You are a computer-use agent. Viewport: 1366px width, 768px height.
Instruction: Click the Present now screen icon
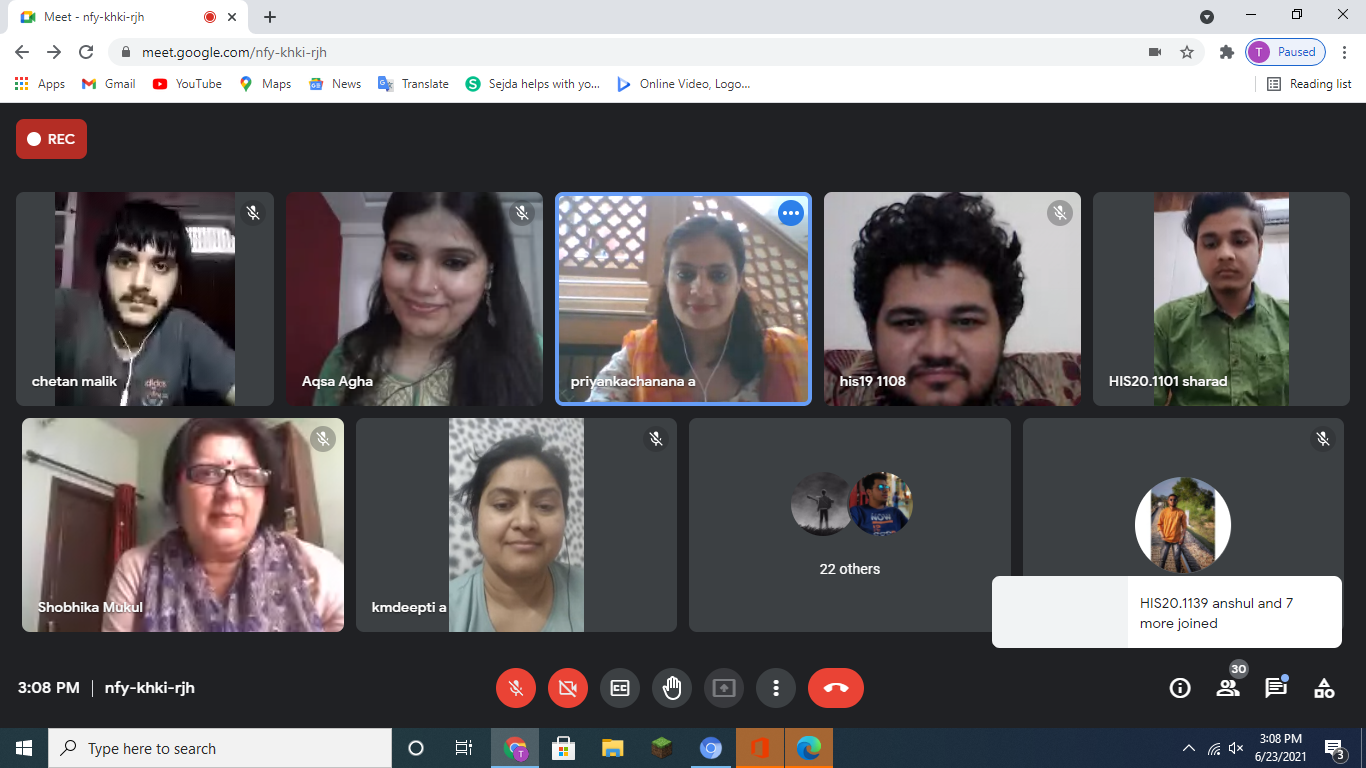tap(724, 688)
